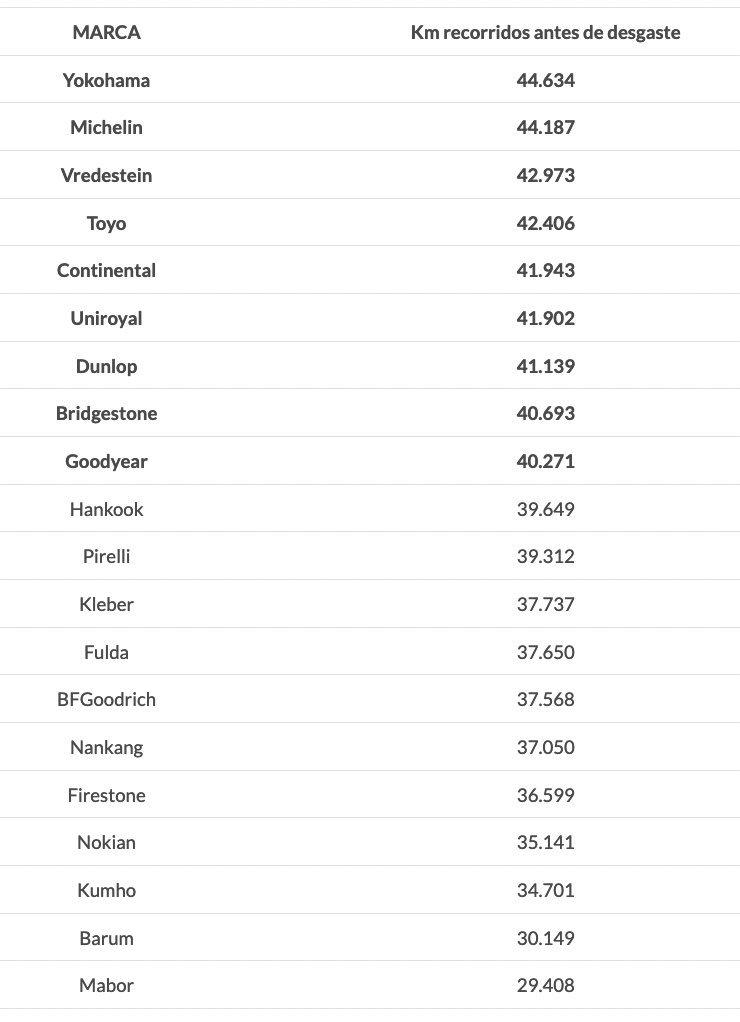Click the Goodyear value 40.271
This screenshot has width=740, height=1022.
pos(545,461)
